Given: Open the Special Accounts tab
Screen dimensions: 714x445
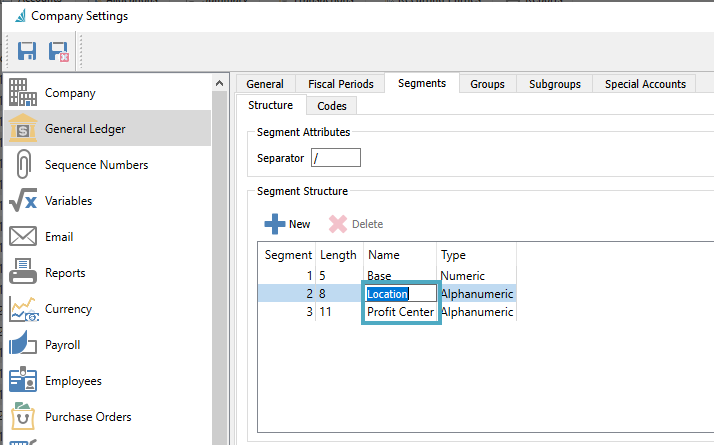Looking at the screenshot, I should click(645, 84).
